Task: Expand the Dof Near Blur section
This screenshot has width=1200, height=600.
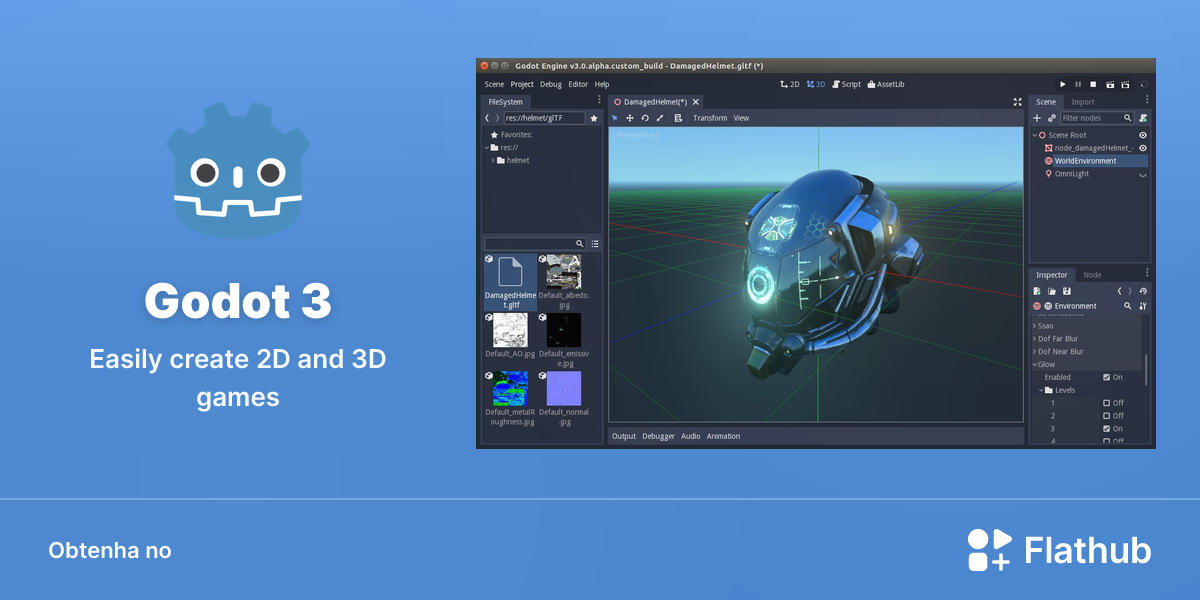Action: pyautogui.click(x=1035, y=352)
